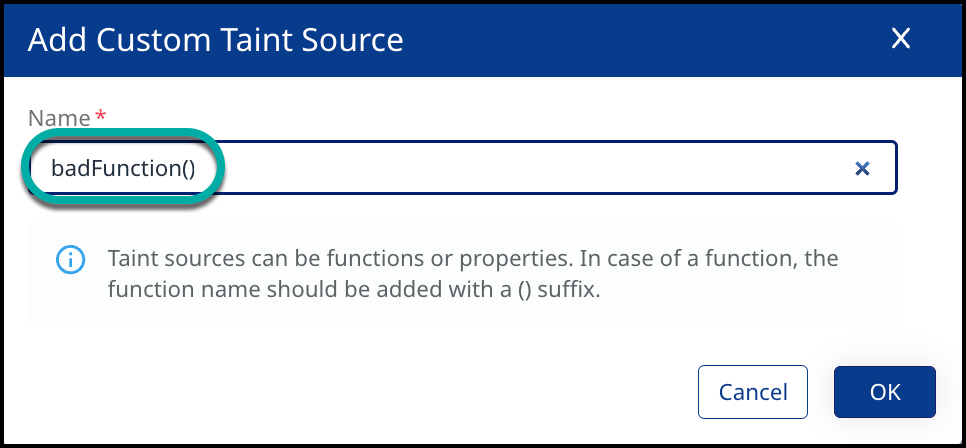
Task: Click the blue title bar's empty area
Action: [640, 40]
